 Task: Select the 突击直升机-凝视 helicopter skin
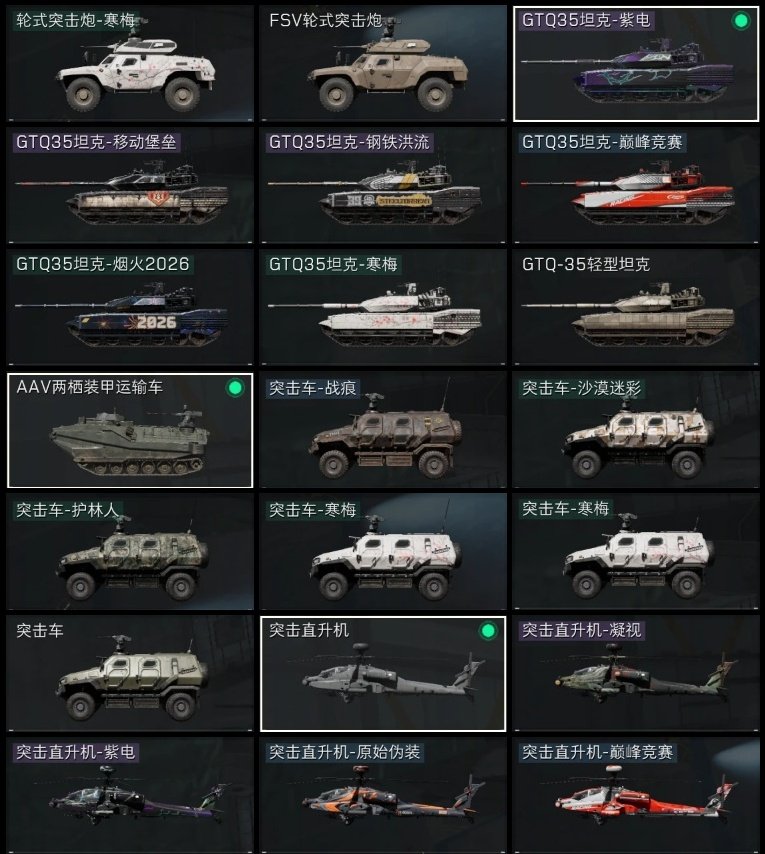coord(636,674)
